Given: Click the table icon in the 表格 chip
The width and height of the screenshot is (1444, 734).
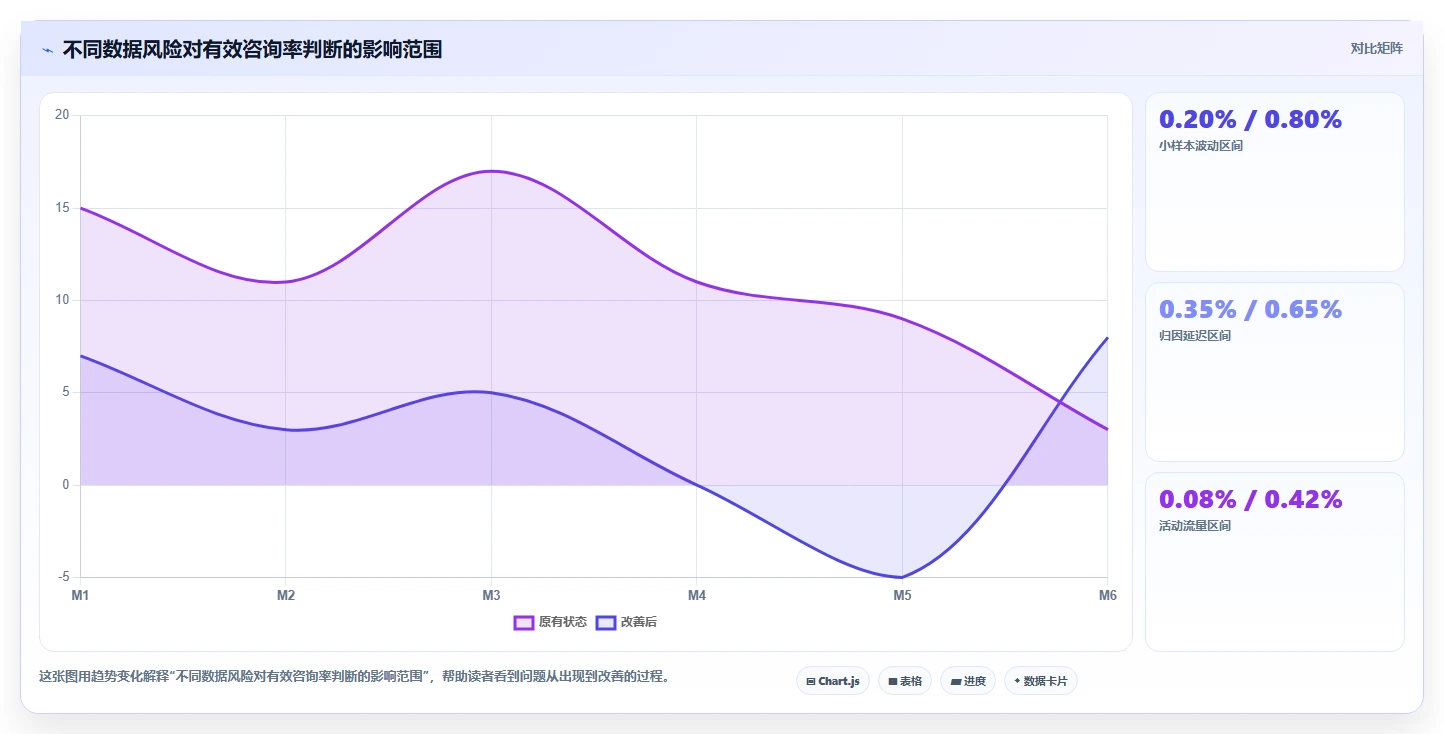Looking at the screenshot, I should (x=892, y=682).
